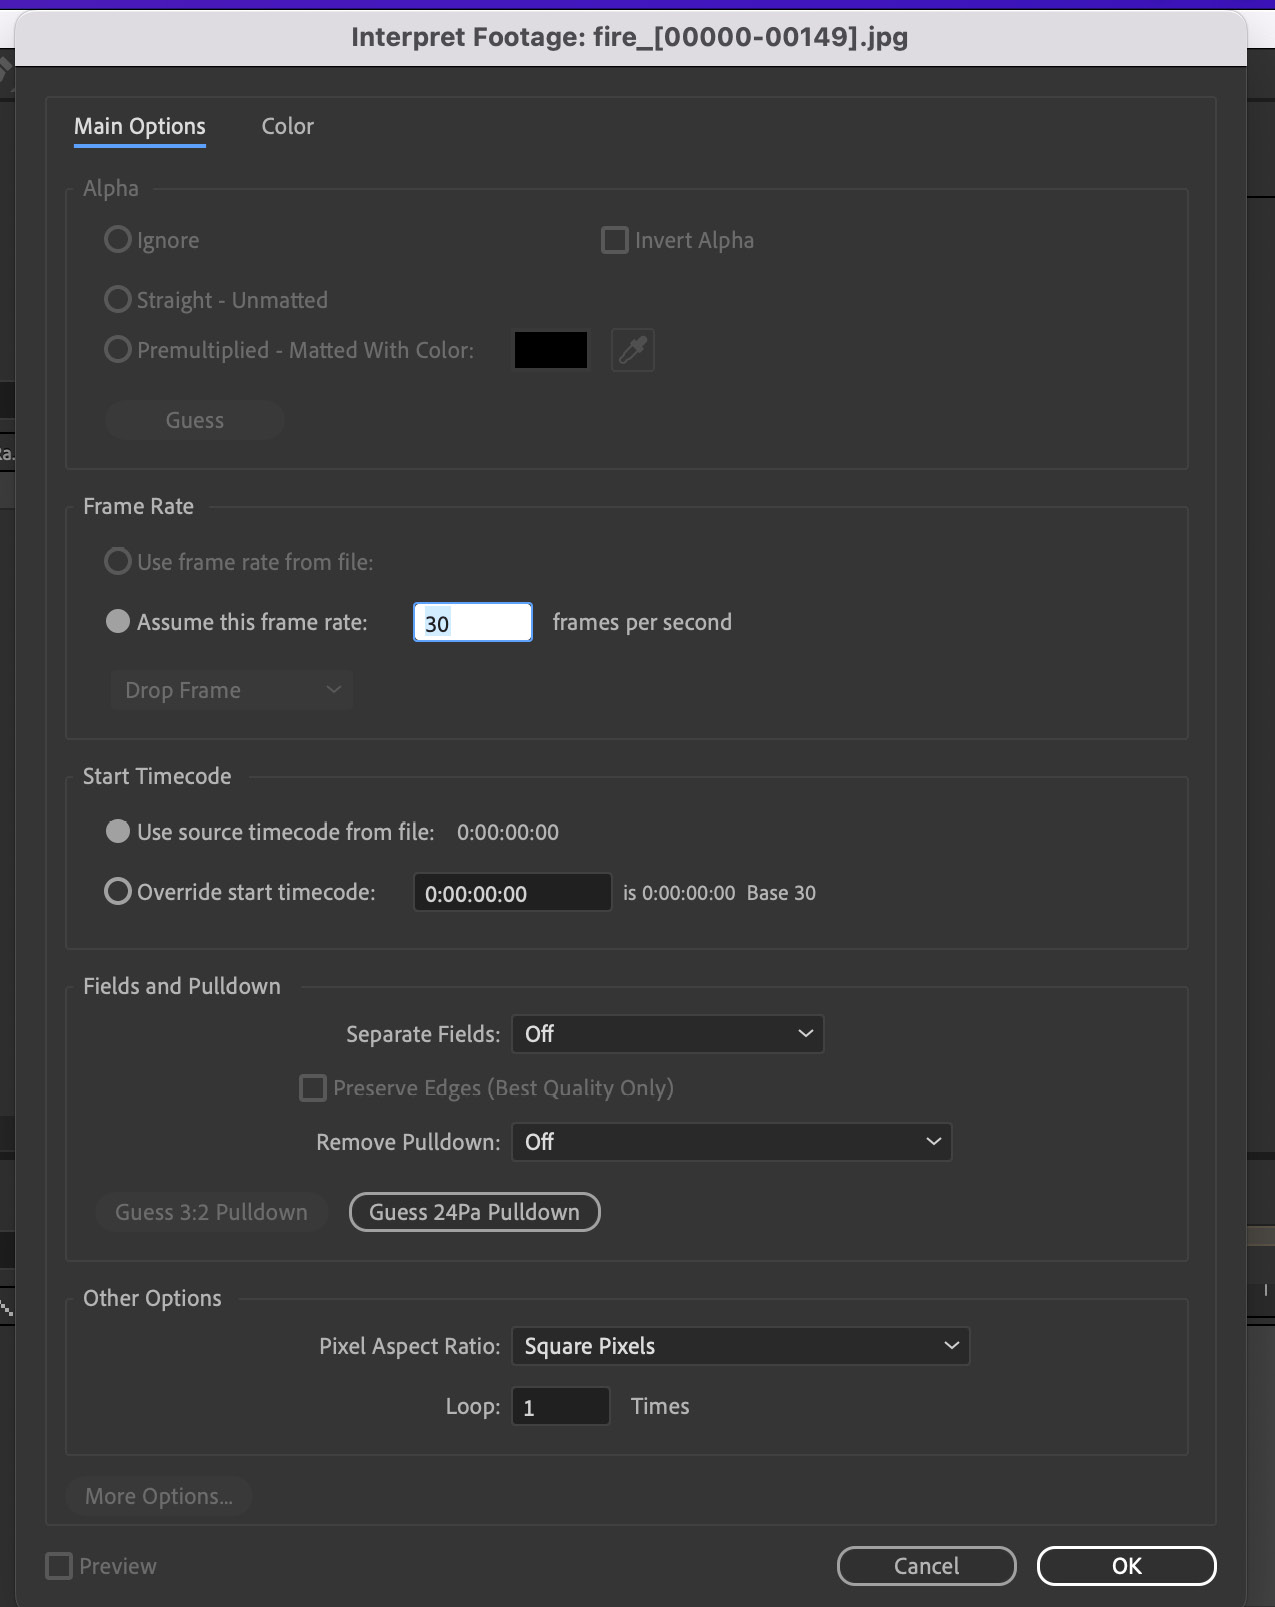Image resolution: width=1275 pixels, height=1607 pixels.
Task: Click the override start timecode field
Action: 512,892
